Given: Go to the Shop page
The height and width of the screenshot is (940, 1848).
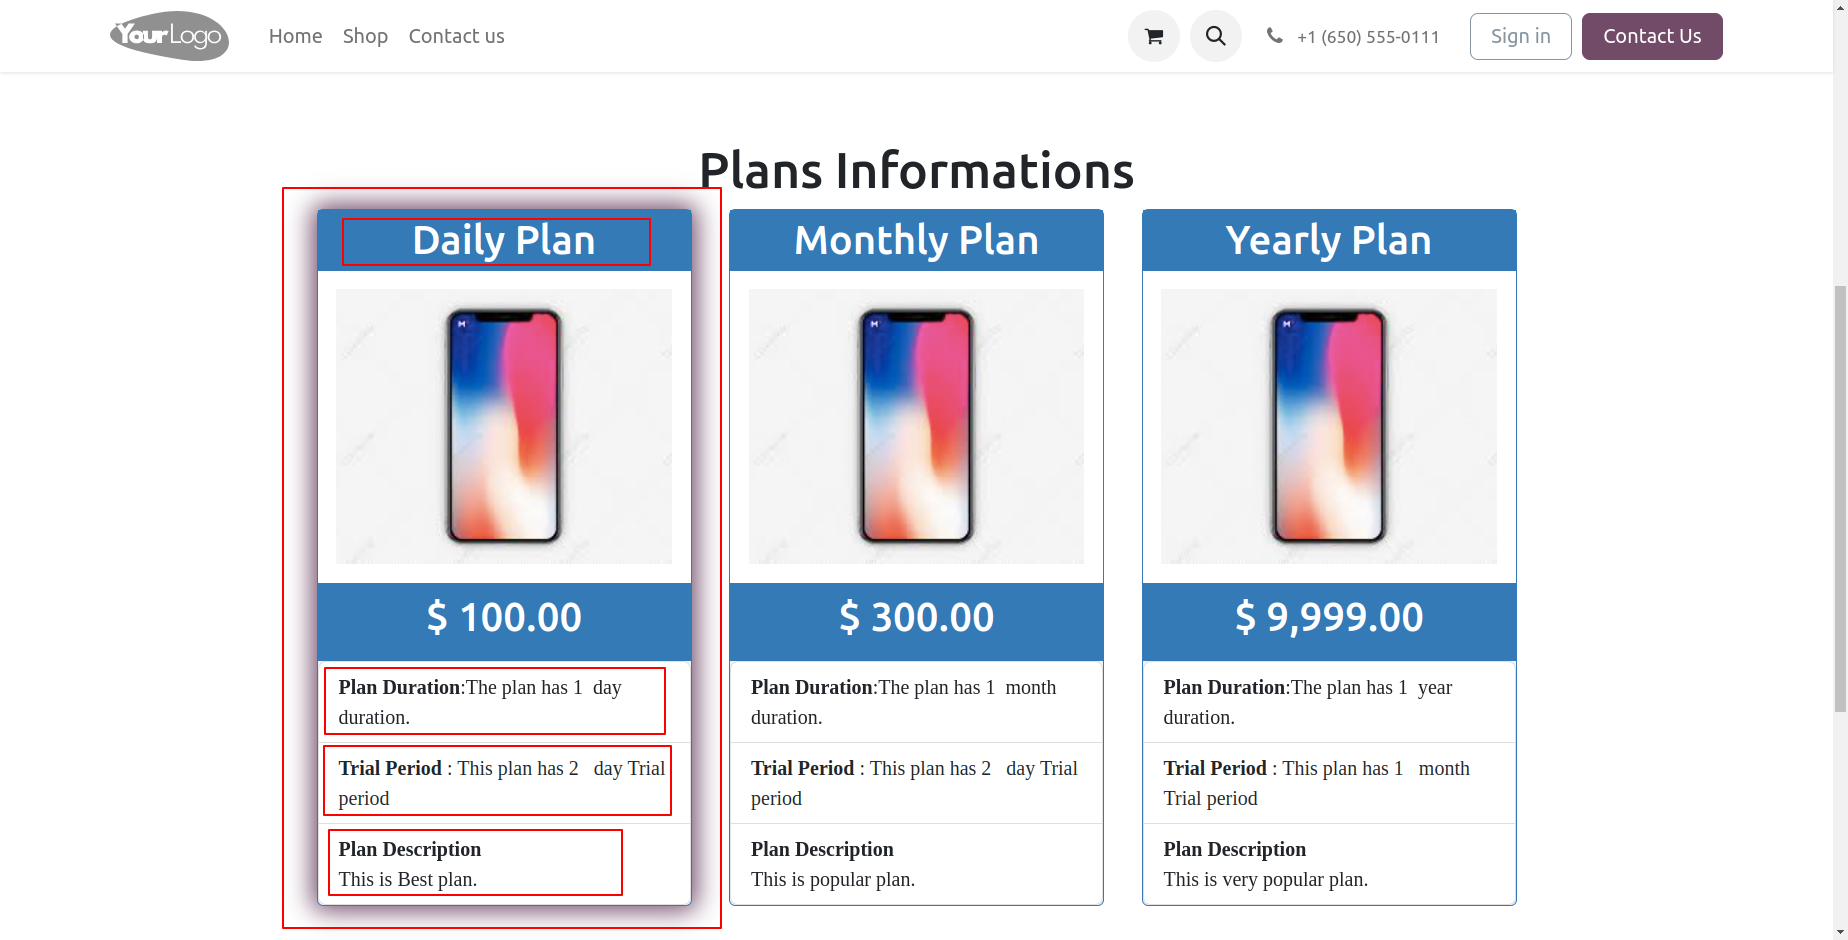Looking at the screenshot, I should (x=365, y=36).
